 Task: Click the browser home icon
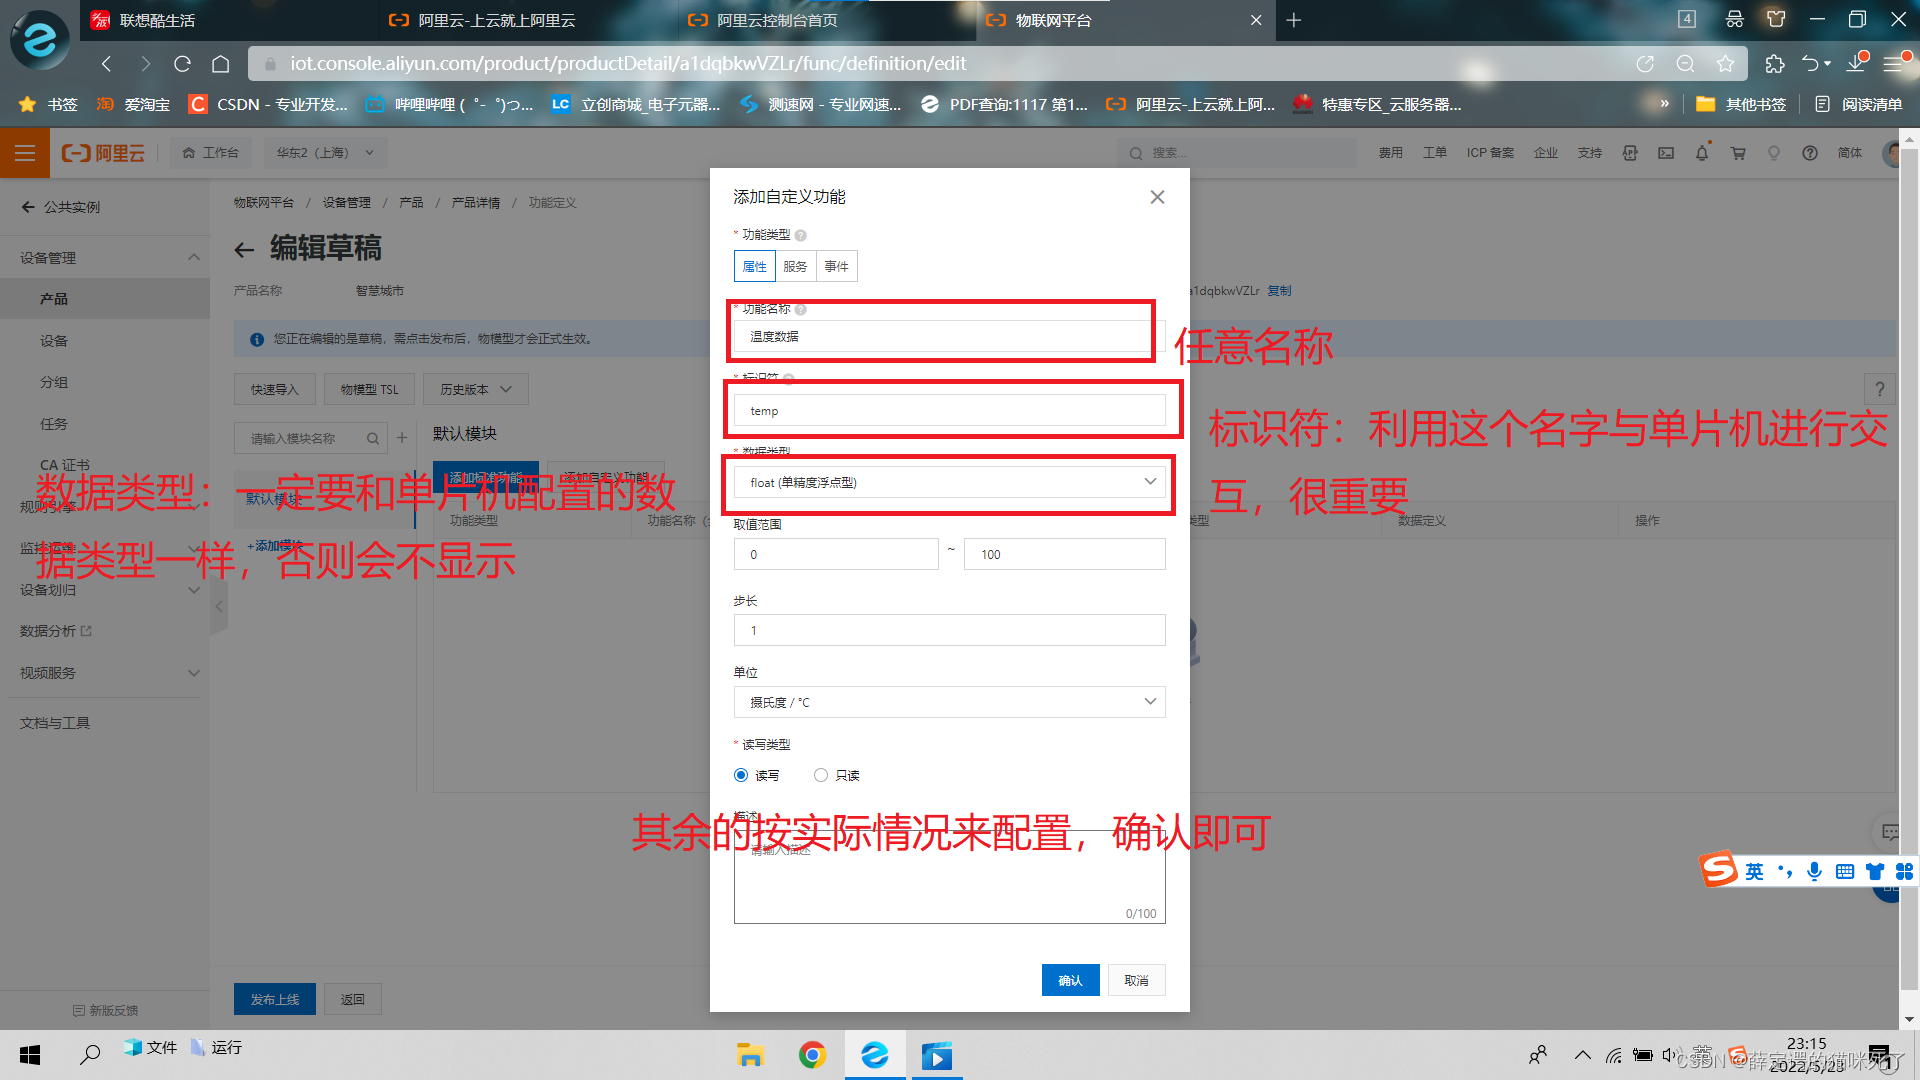(x=221, y=64)
